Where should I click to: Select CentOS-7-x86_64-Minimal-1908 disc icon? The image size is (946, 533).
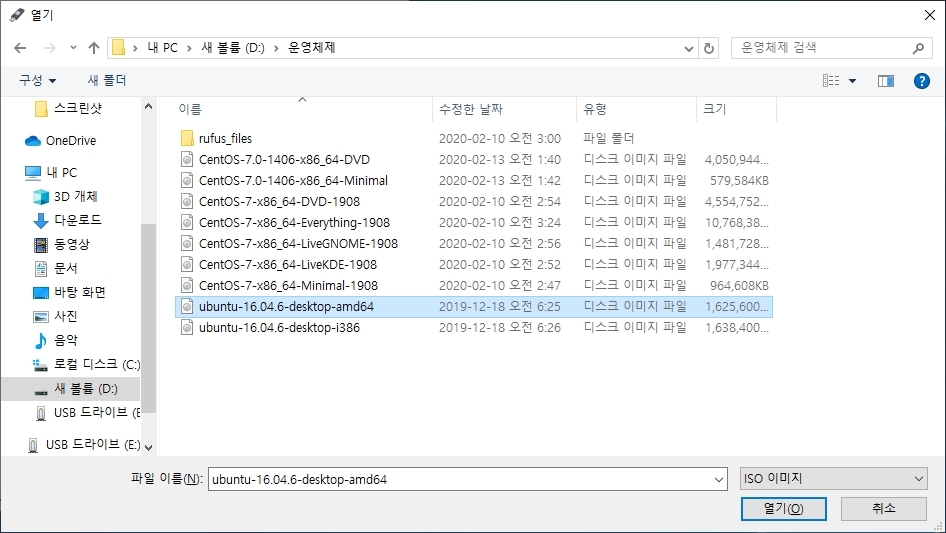click(187, 286)
